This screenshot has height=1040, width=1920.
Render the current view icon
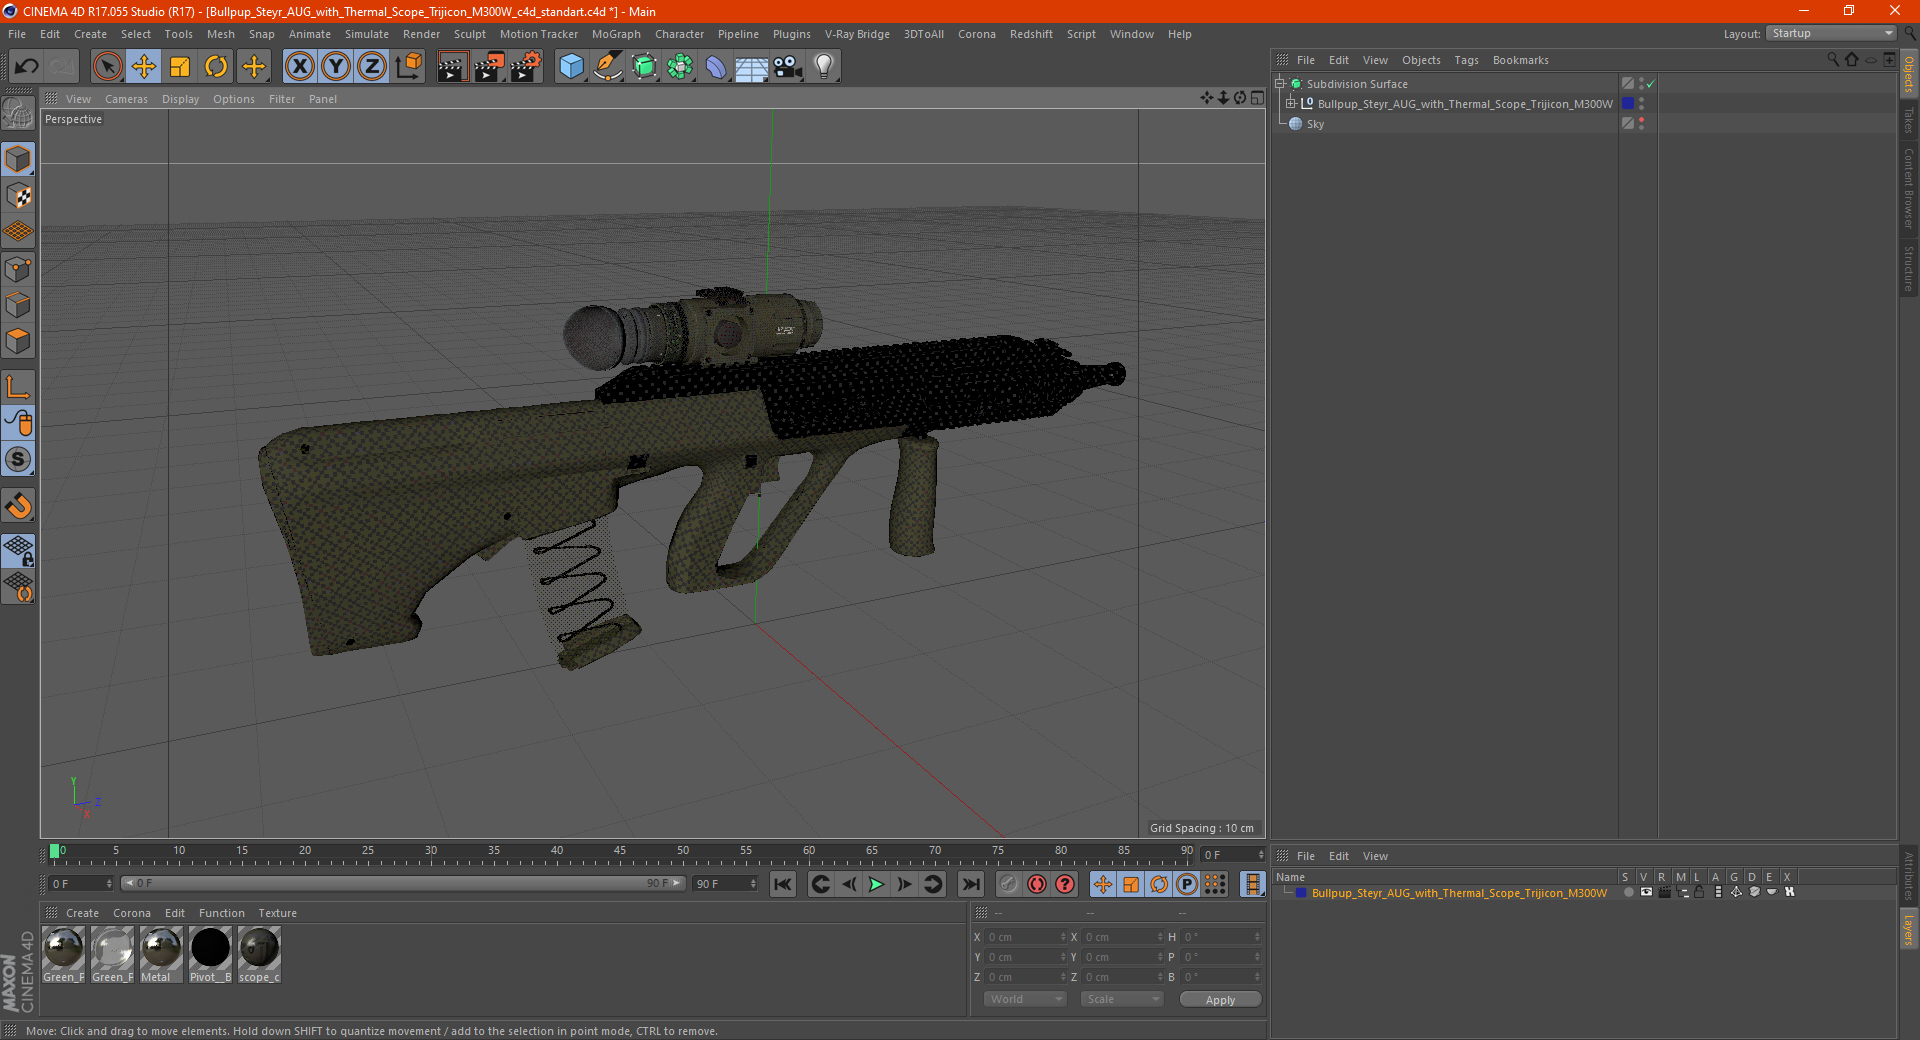452,67
